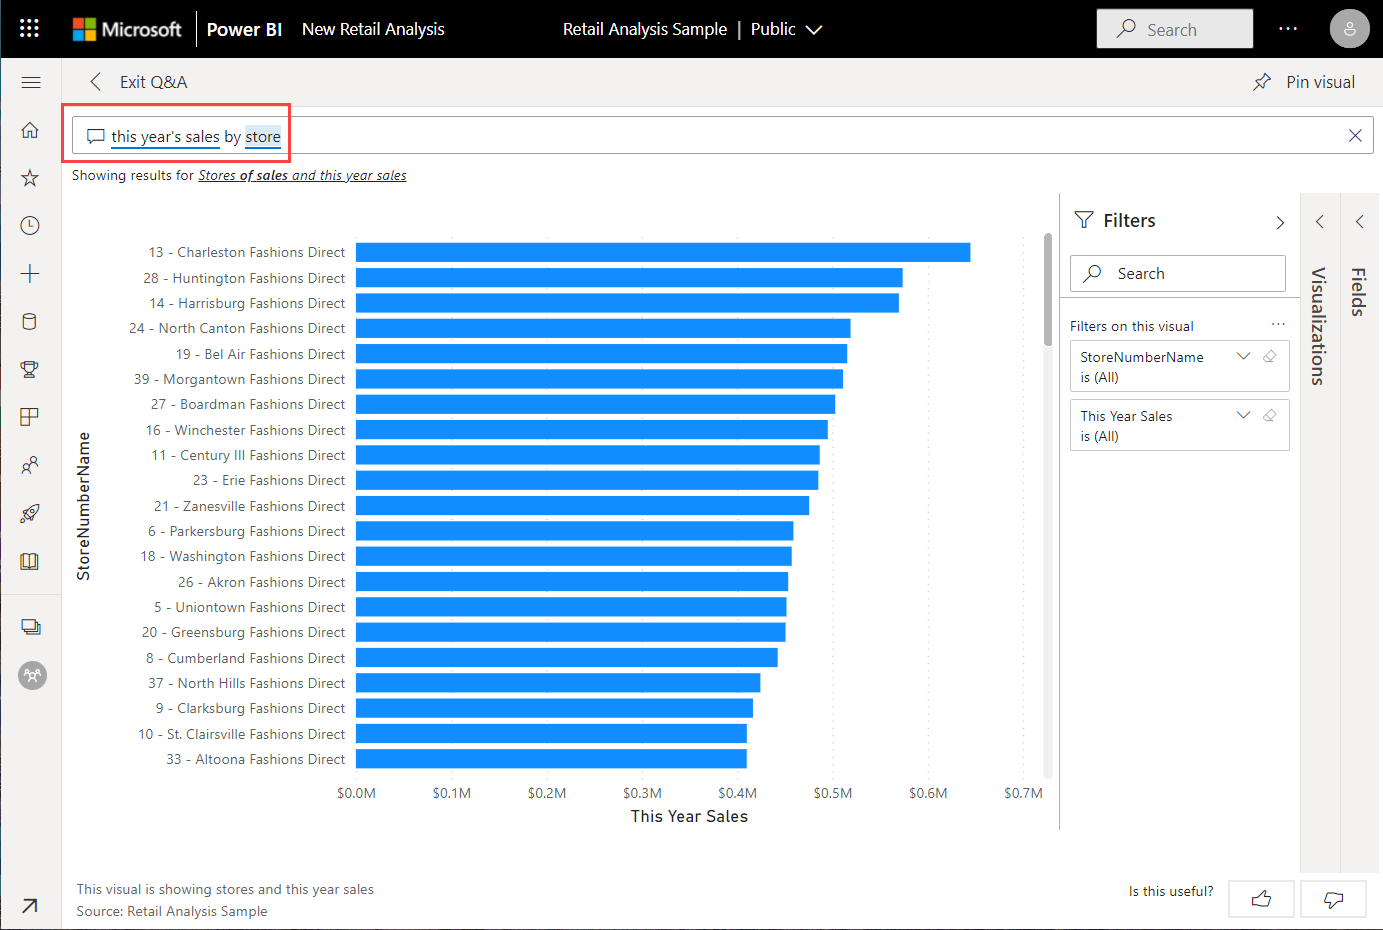Image resolution: width=1383 pixels, height=930 pixels.
Task: Click the Create plus icon
Action: pyautogui.click(x=30, y=274)
